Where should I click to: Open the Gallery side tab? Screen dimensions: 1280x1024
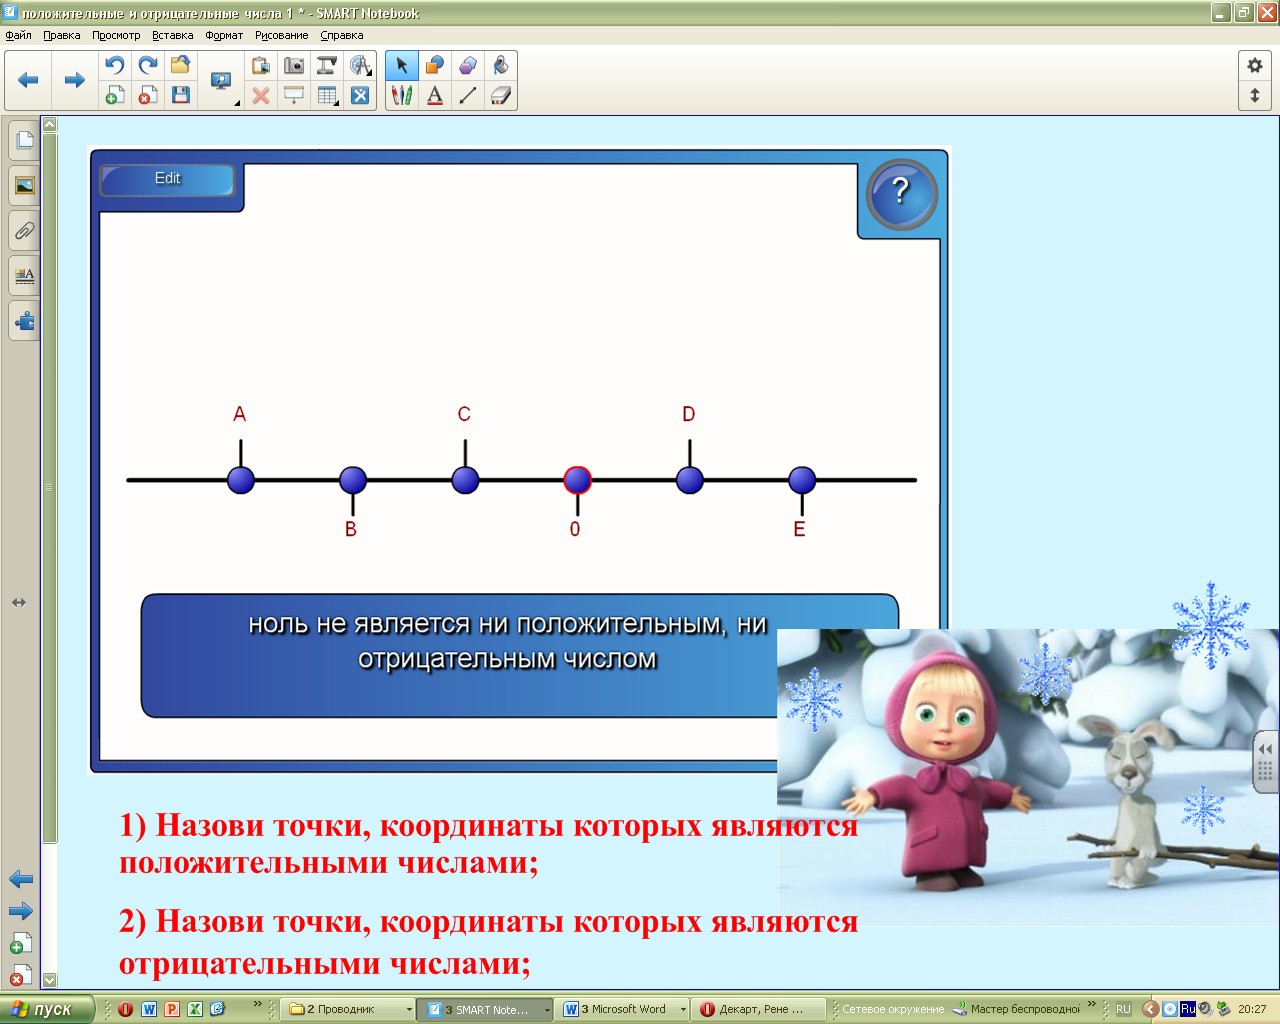25,185
